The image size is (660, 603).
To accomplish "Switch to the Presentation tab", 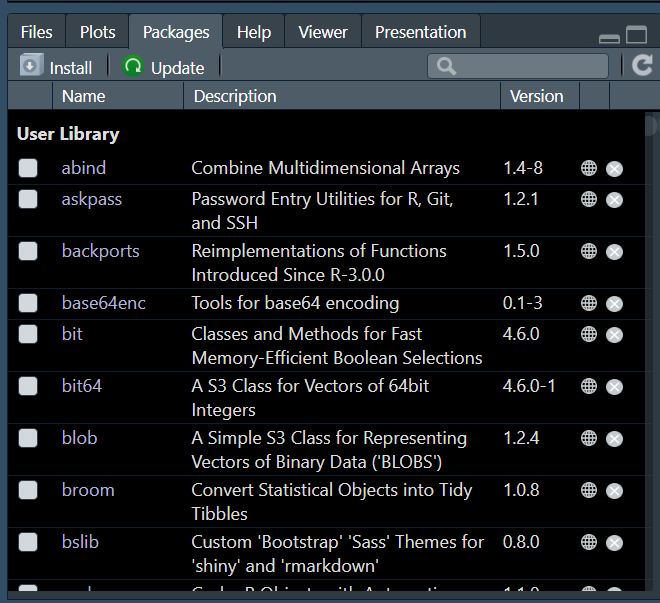I will click(x=420, y=32).
